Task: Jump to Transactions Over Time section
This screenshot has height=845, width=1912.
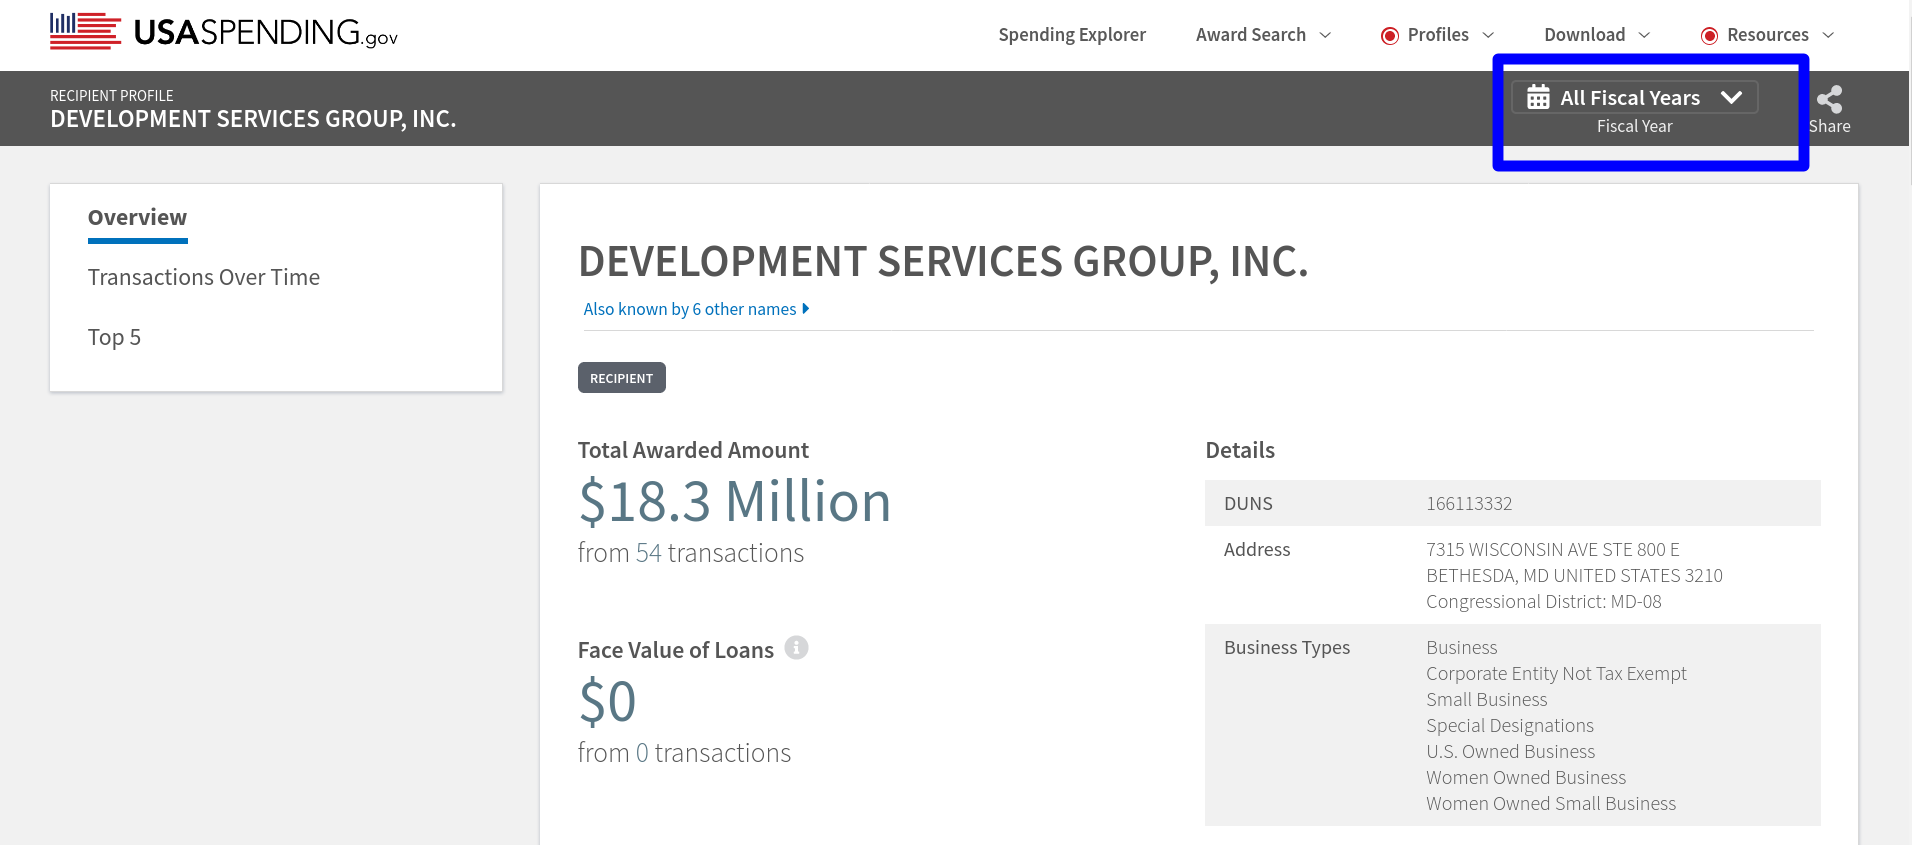Action: (x=204, y=277)
